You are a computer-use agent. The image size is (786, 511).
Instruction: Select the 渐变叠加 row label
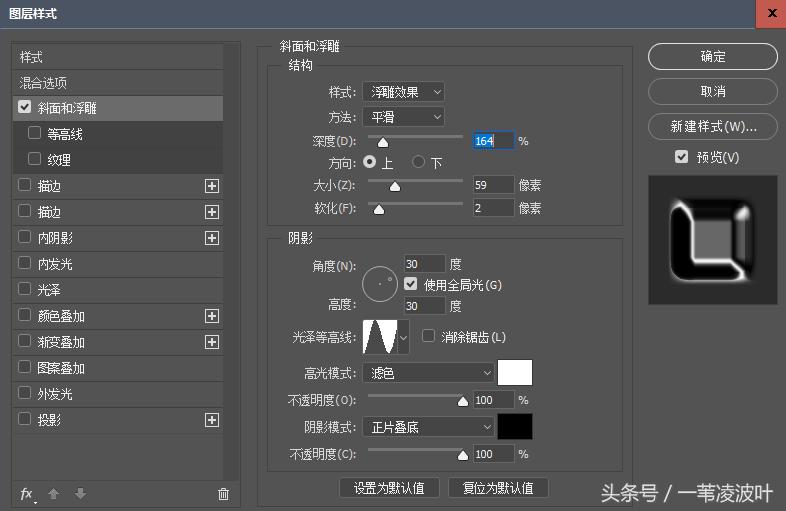click(x=61, y=342)
